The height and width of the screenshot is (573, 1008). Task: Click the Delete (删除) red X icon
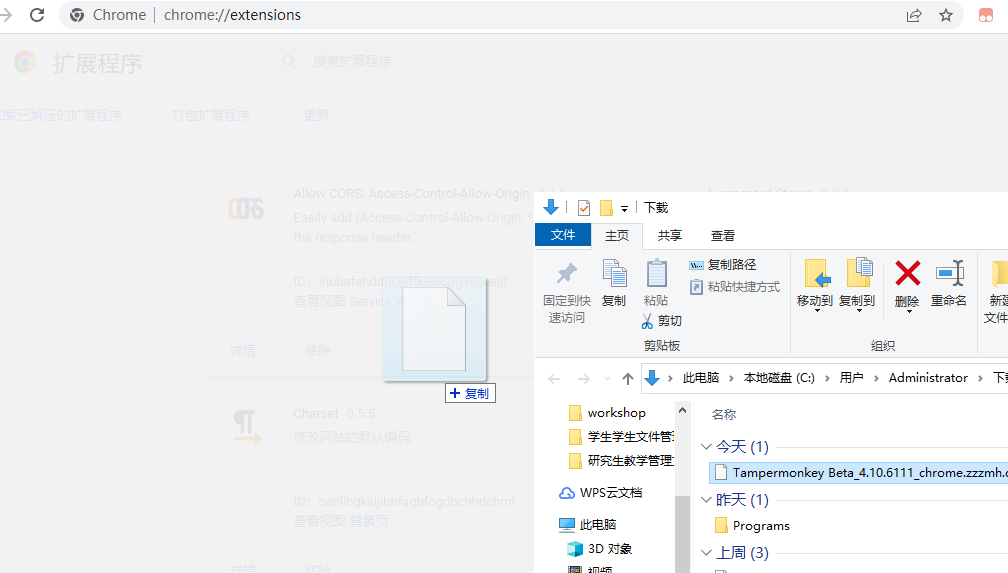(x=907, y=273)
